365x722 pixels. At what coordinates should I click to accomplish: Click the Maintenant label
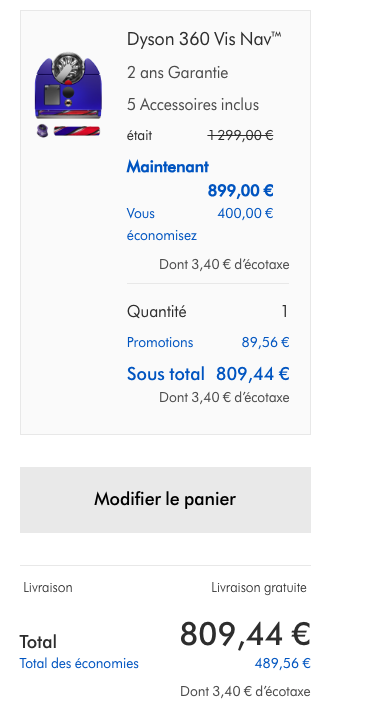(x=168, y=167)
